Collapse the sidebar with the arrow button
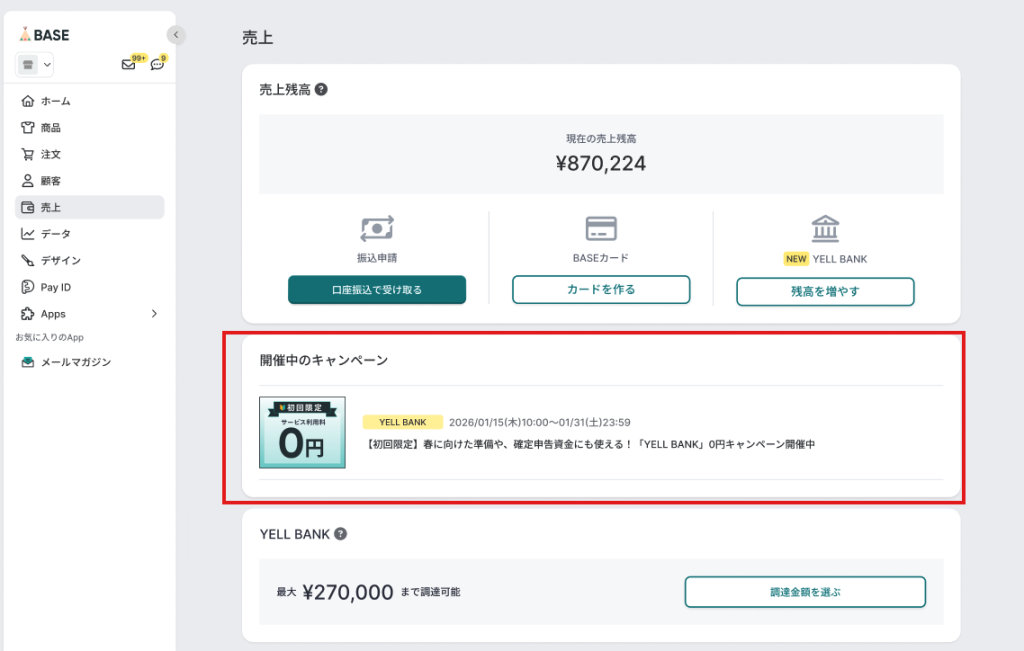This screenshot has width=1024, height=651. (x=176, y=35)
